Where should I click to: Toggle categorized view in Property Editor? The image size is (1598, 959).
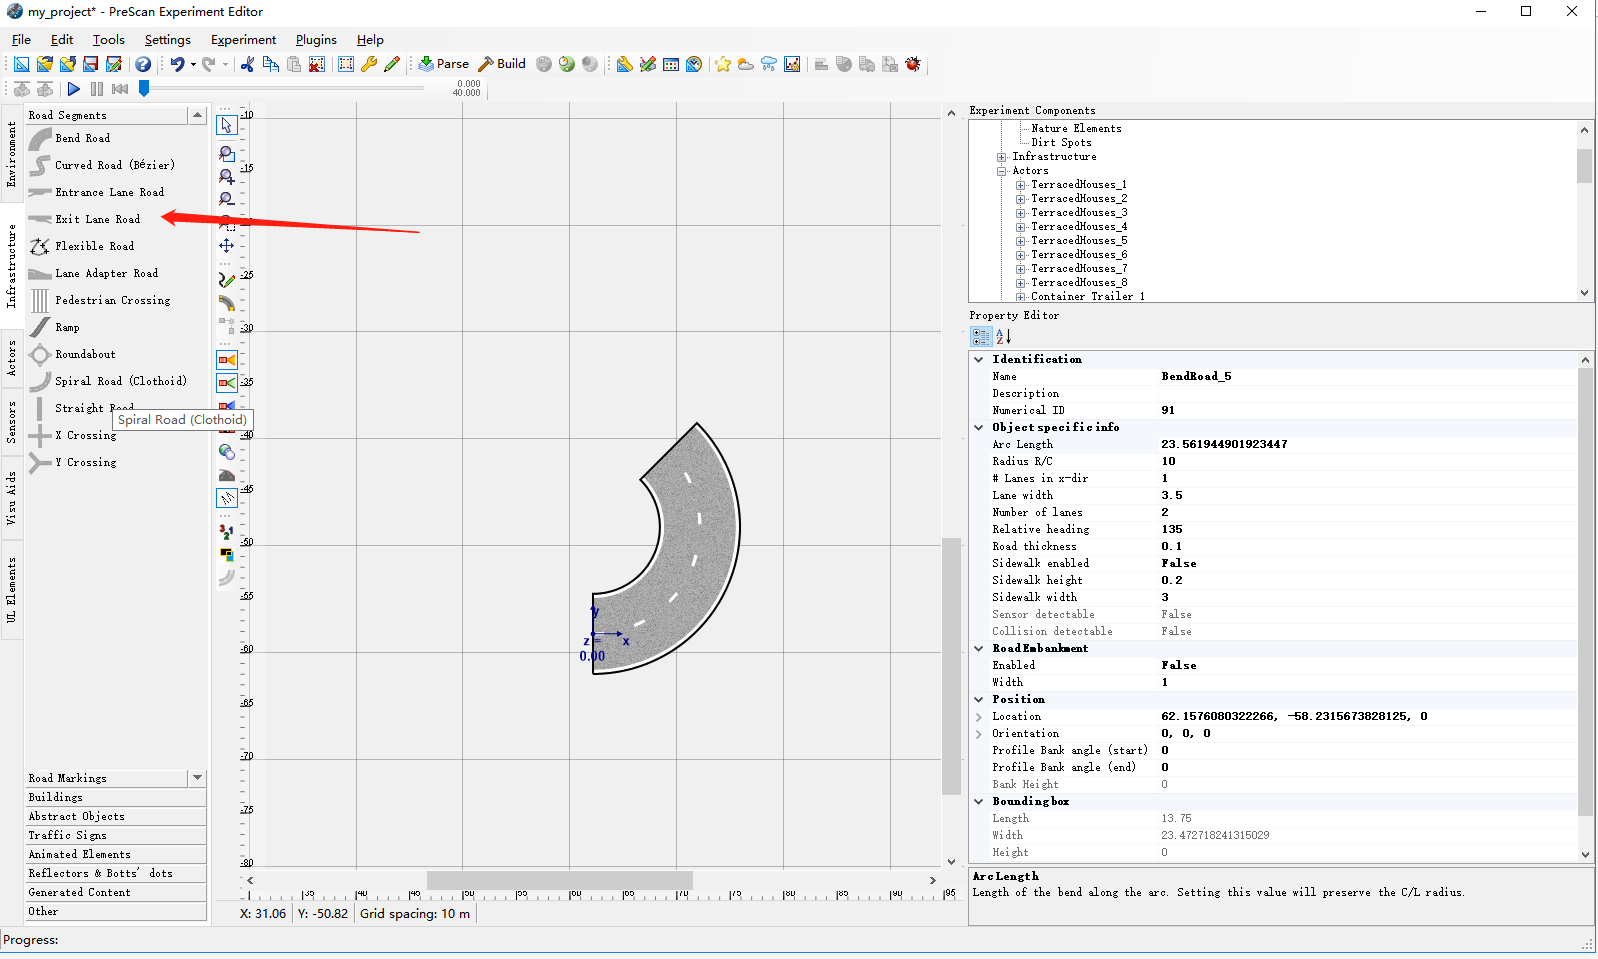click(x=981, y=337)
